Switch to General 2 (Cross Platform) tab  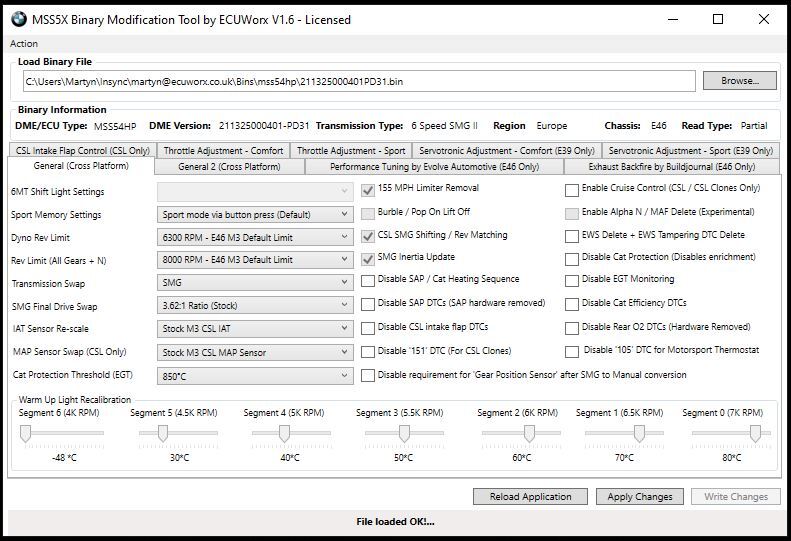229,167
